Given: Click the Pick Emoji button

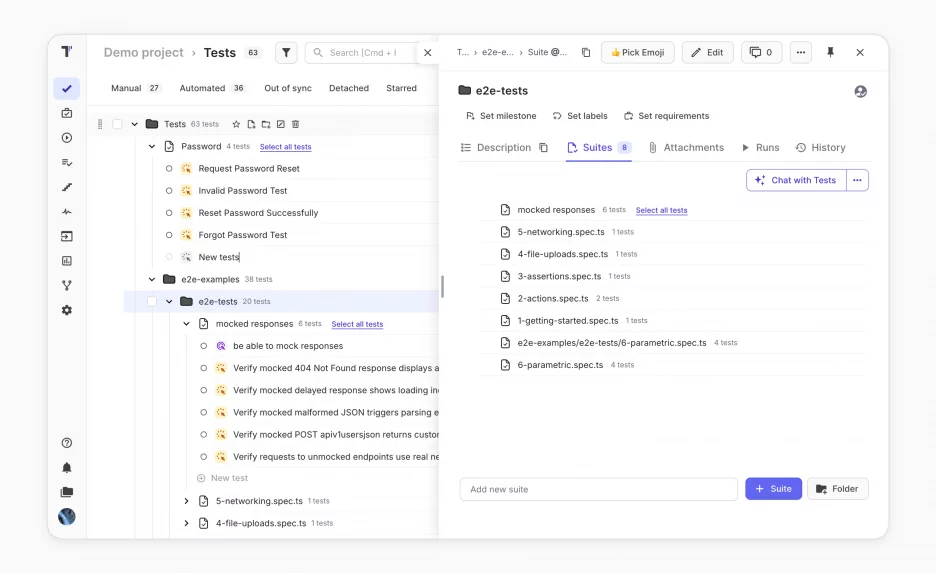Looking at the screenshot, I should click(x=638, y=53).
